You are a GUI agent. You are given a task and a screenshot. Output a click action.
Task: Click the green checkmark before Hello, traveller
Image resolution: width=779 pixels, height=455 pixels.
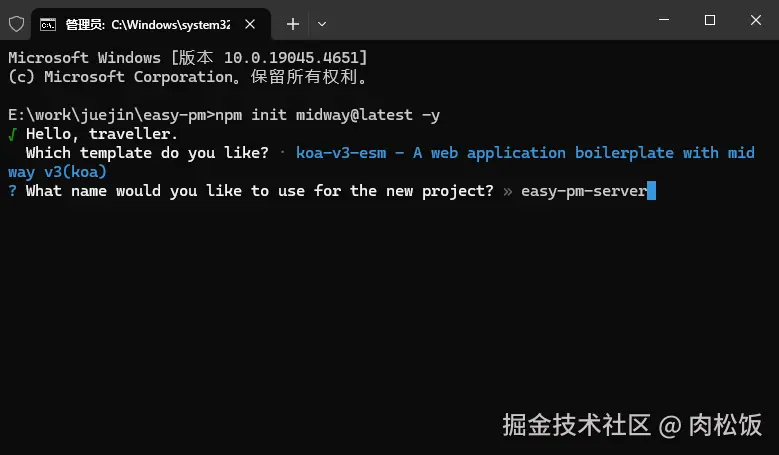point(12,134)
